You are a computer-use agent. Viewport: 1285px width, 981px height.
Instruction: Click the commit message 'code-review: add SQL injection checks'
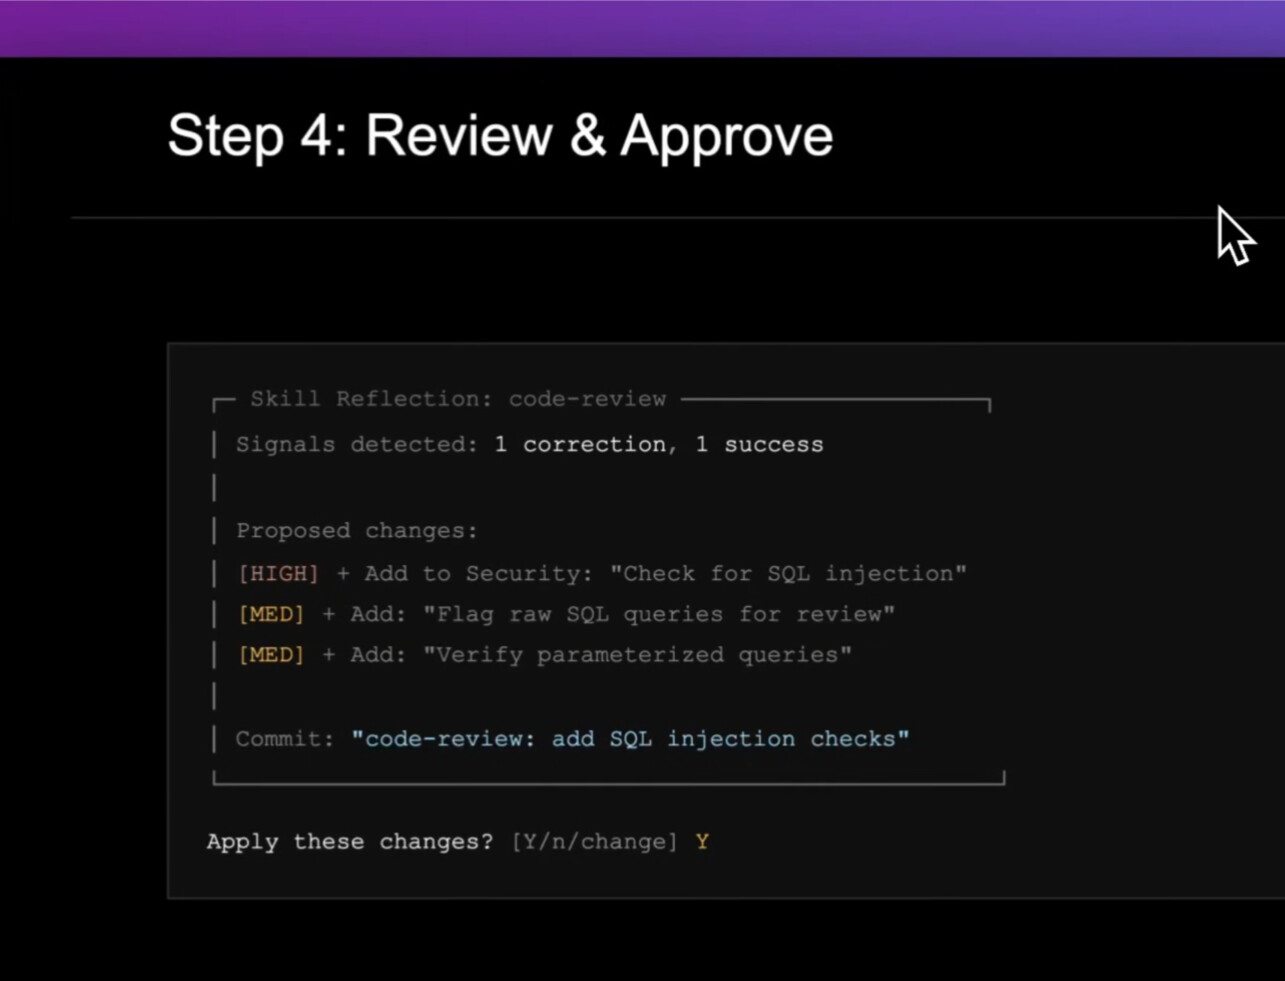(630, 739)
